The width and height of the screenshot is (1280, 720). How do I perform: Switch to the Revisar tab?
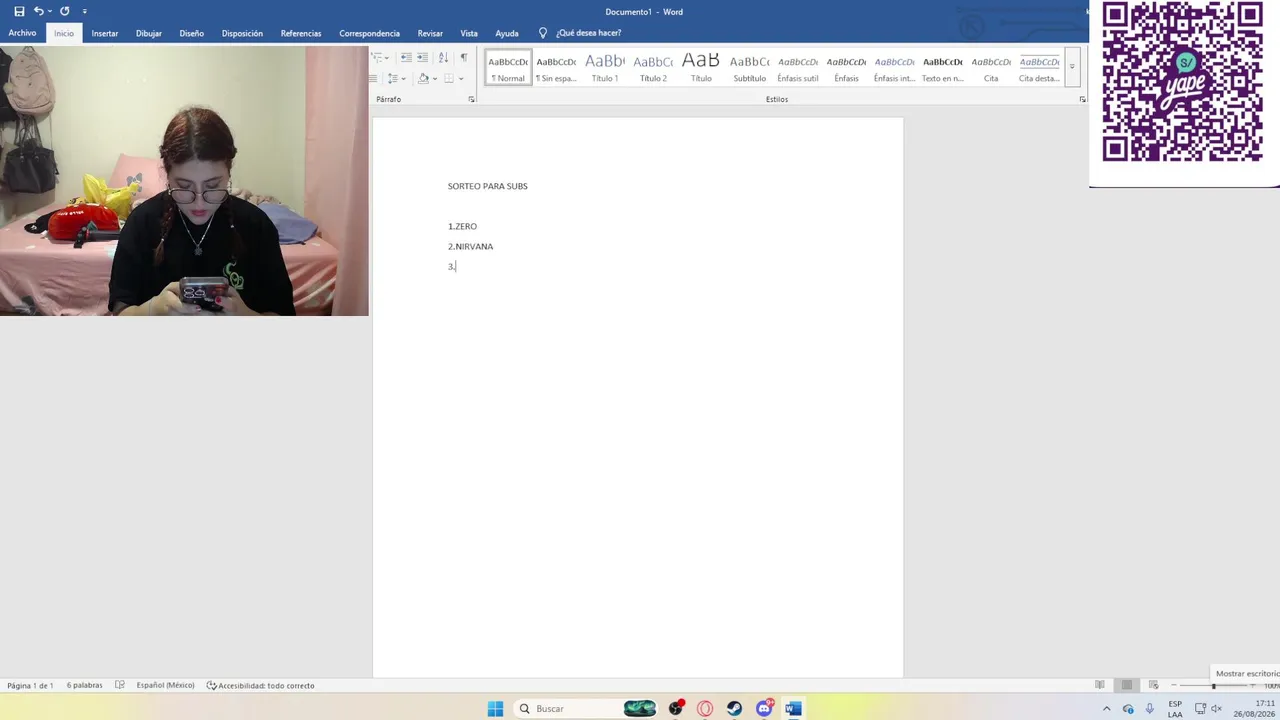pyautogui.click(x=430, y=33)
